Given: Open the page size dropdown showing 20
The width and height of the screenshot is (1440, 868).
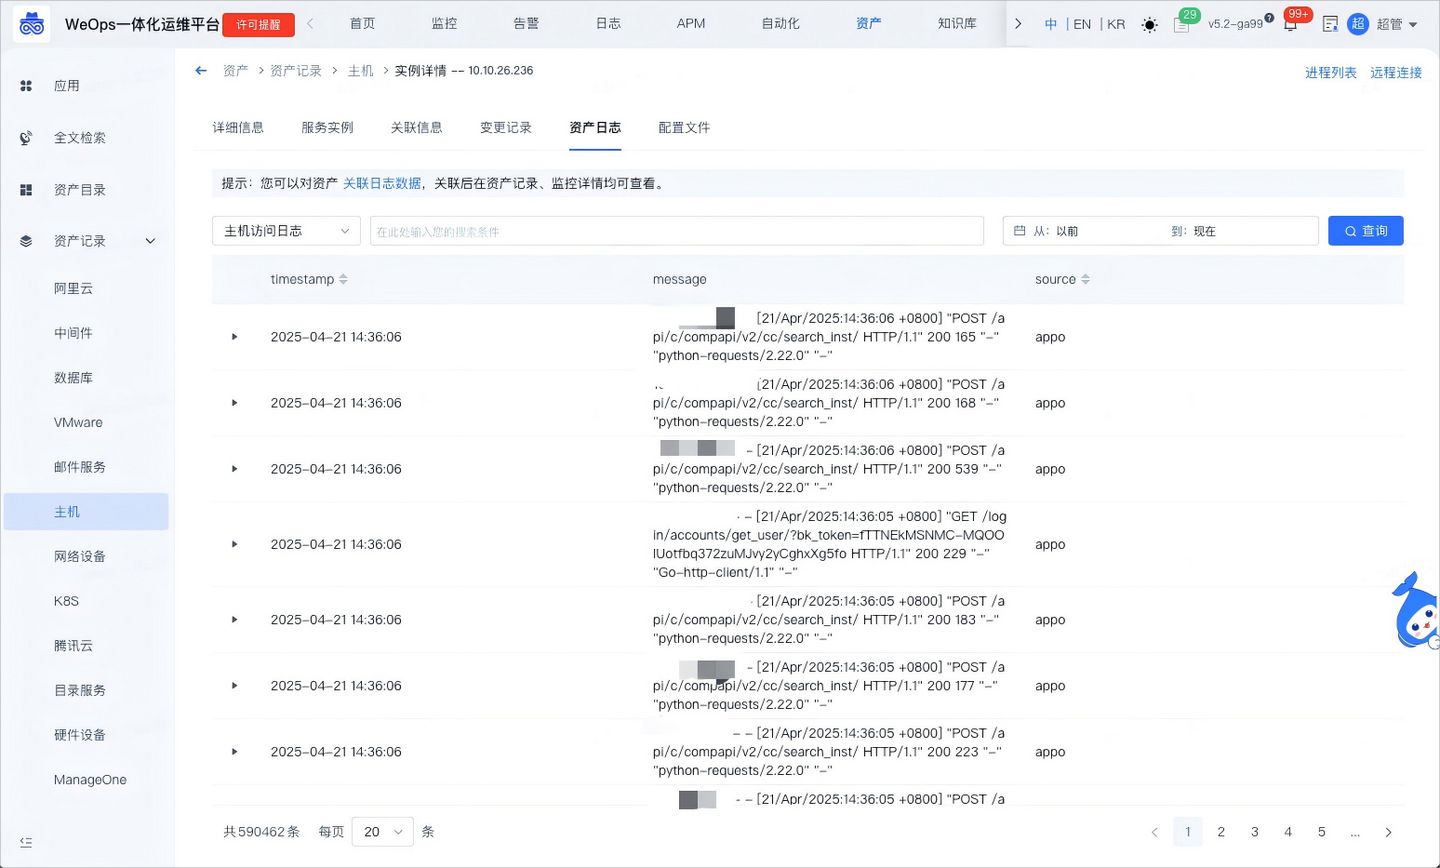Looking at the screenshot, I should pos(382,831).
